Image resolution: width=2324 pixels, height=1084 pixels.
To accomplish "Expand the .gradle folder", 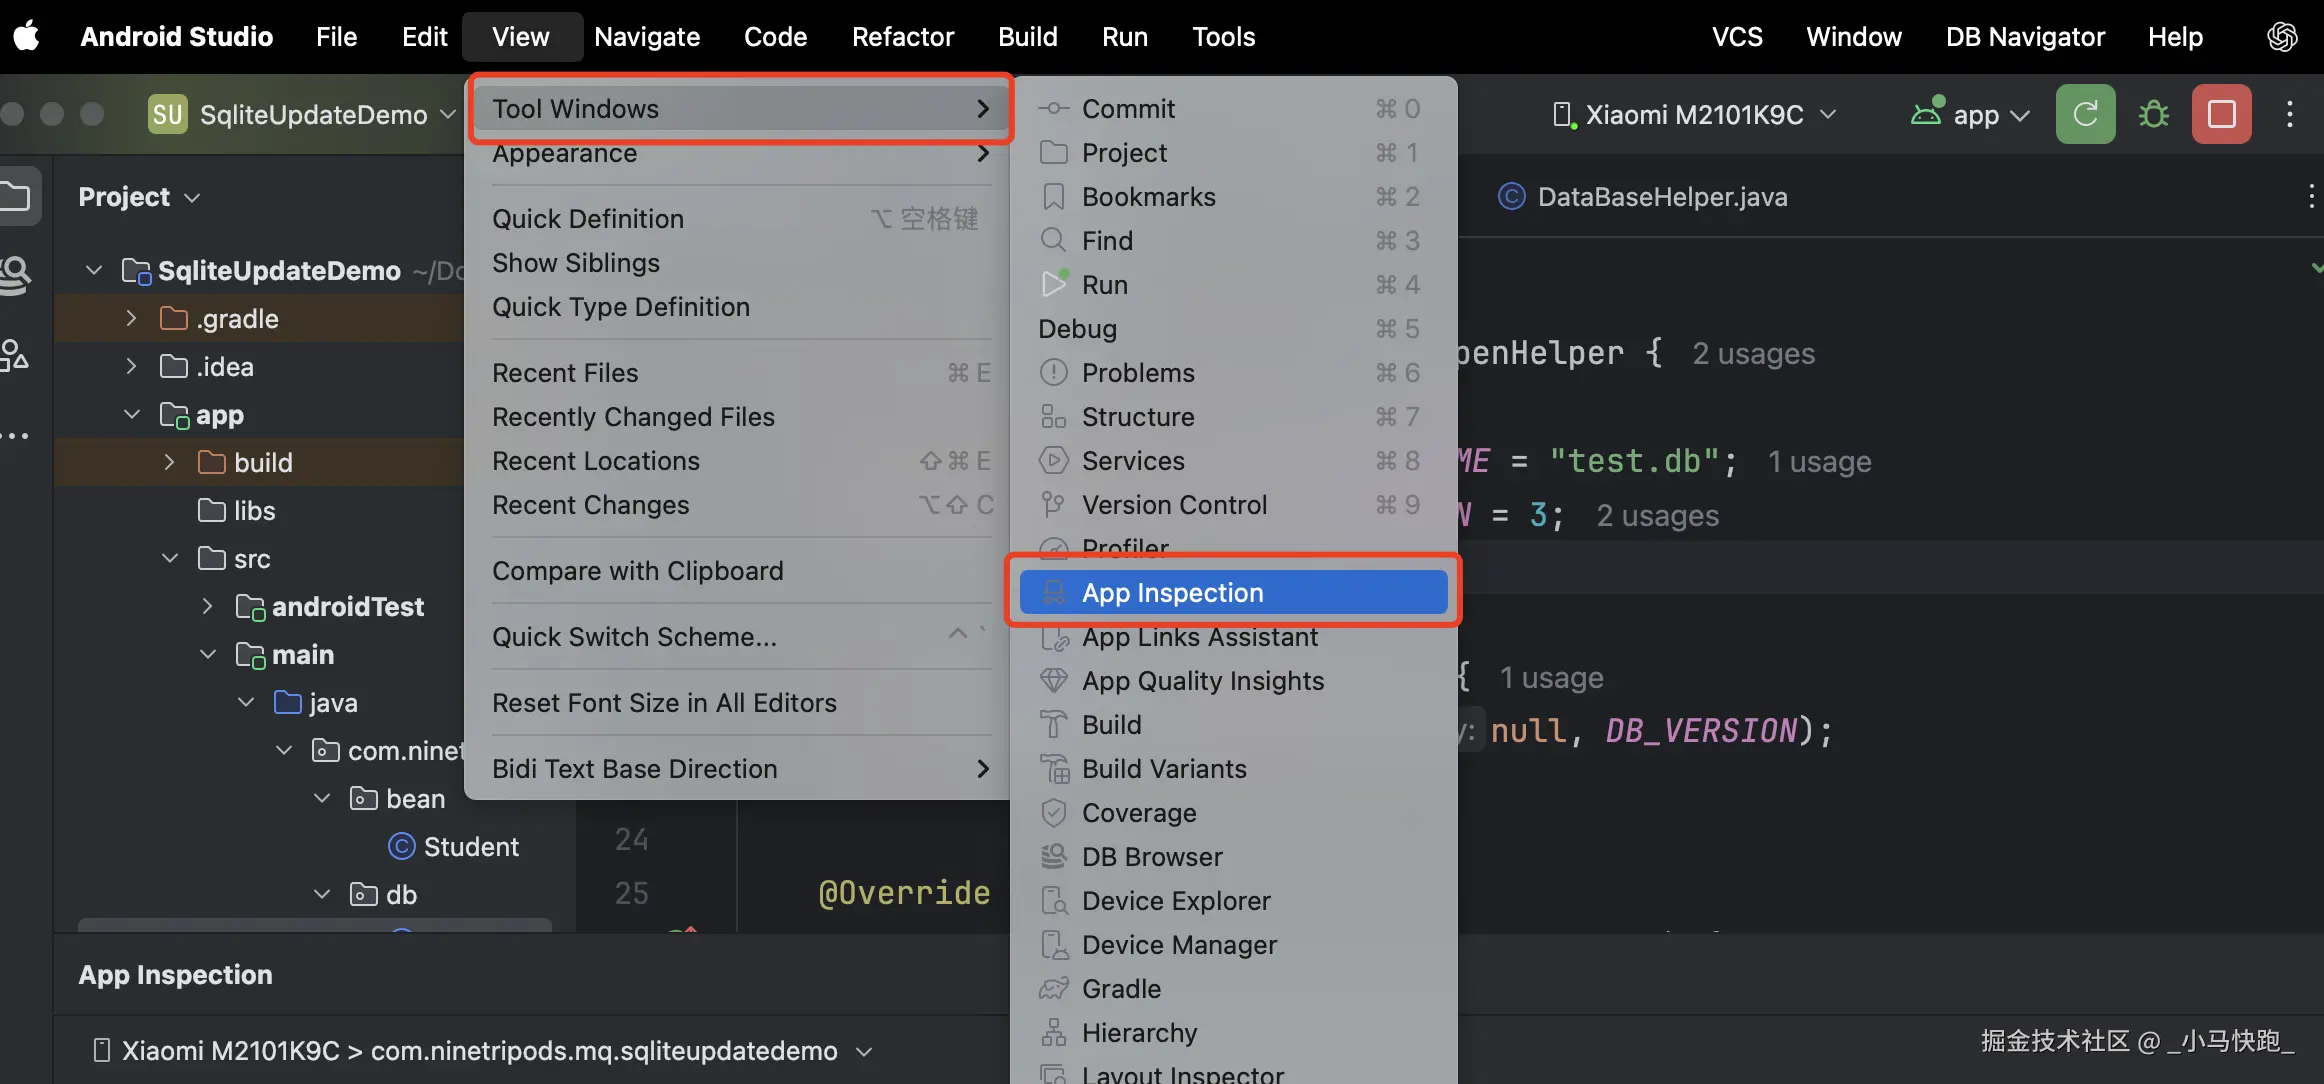I will (131, 319).
